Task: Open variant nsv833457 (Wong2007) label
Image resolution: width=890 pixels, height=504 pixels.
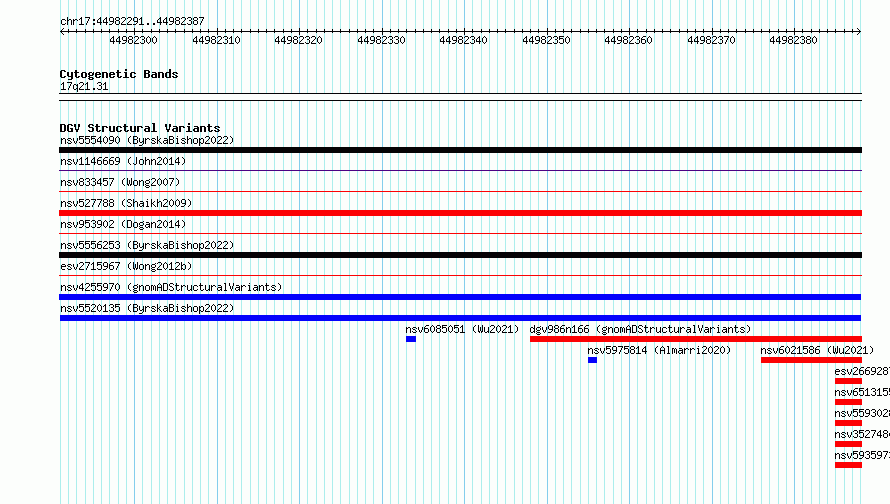Action: pyautogui.click(x=120, y=182)
